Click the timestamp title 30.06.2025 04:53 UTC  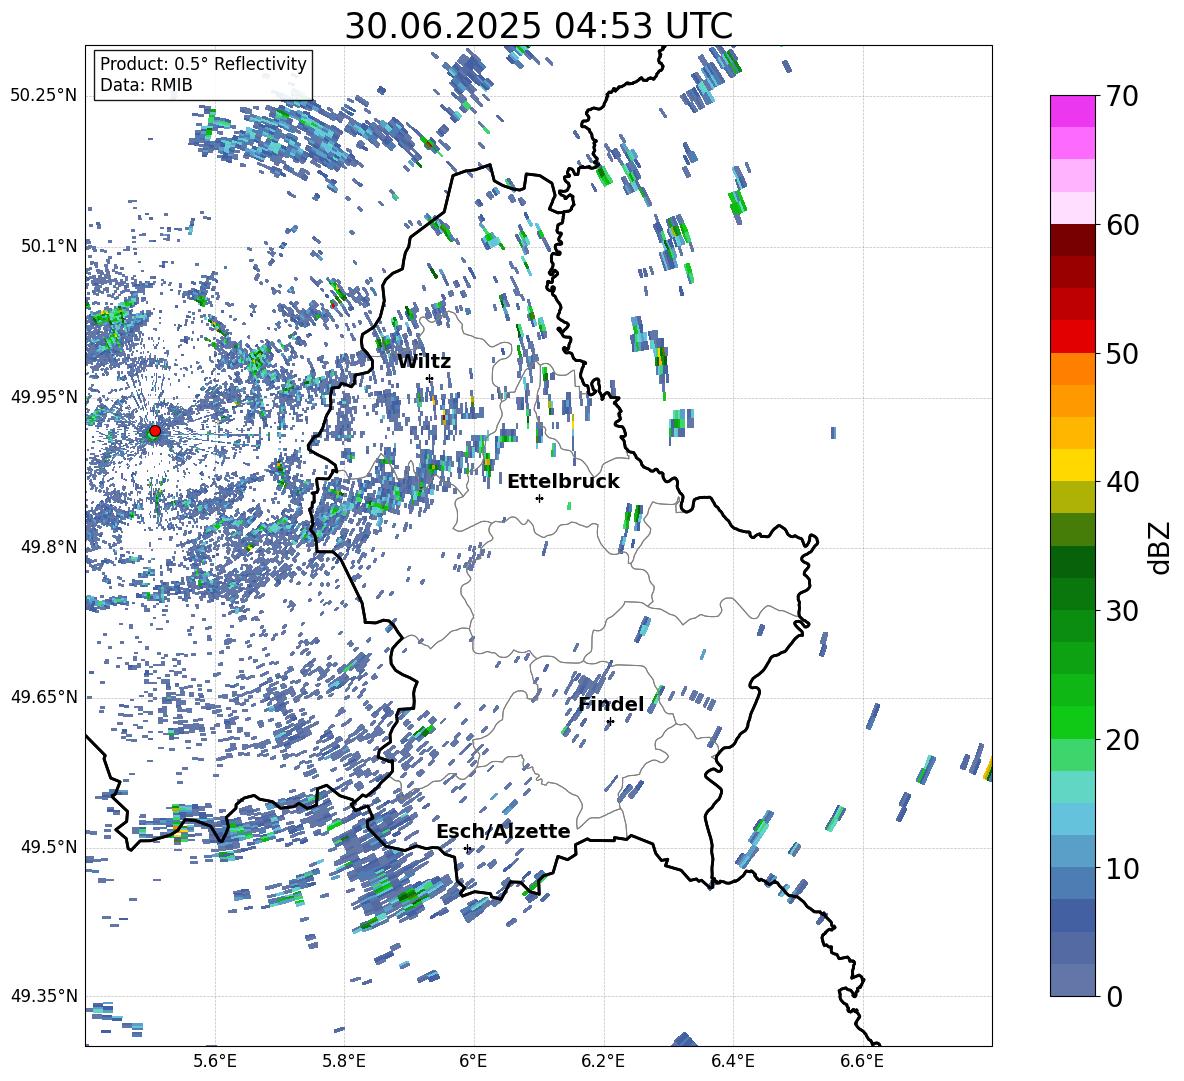click(538, 26)
